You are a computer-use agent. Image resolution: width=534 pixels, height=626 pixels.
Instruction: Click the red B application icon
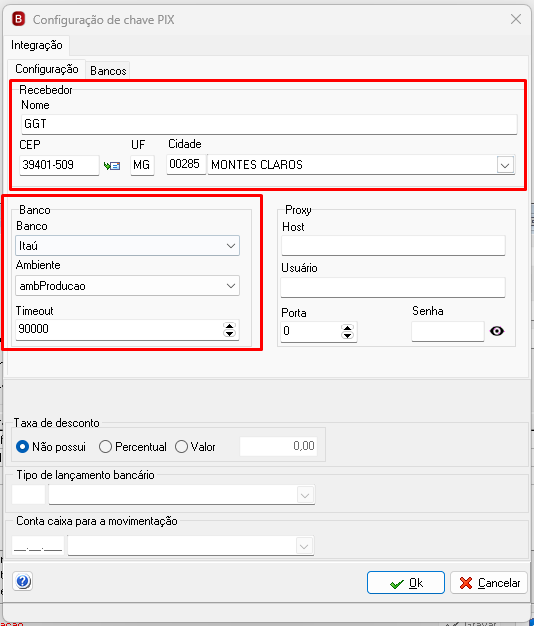click(18, 19)
